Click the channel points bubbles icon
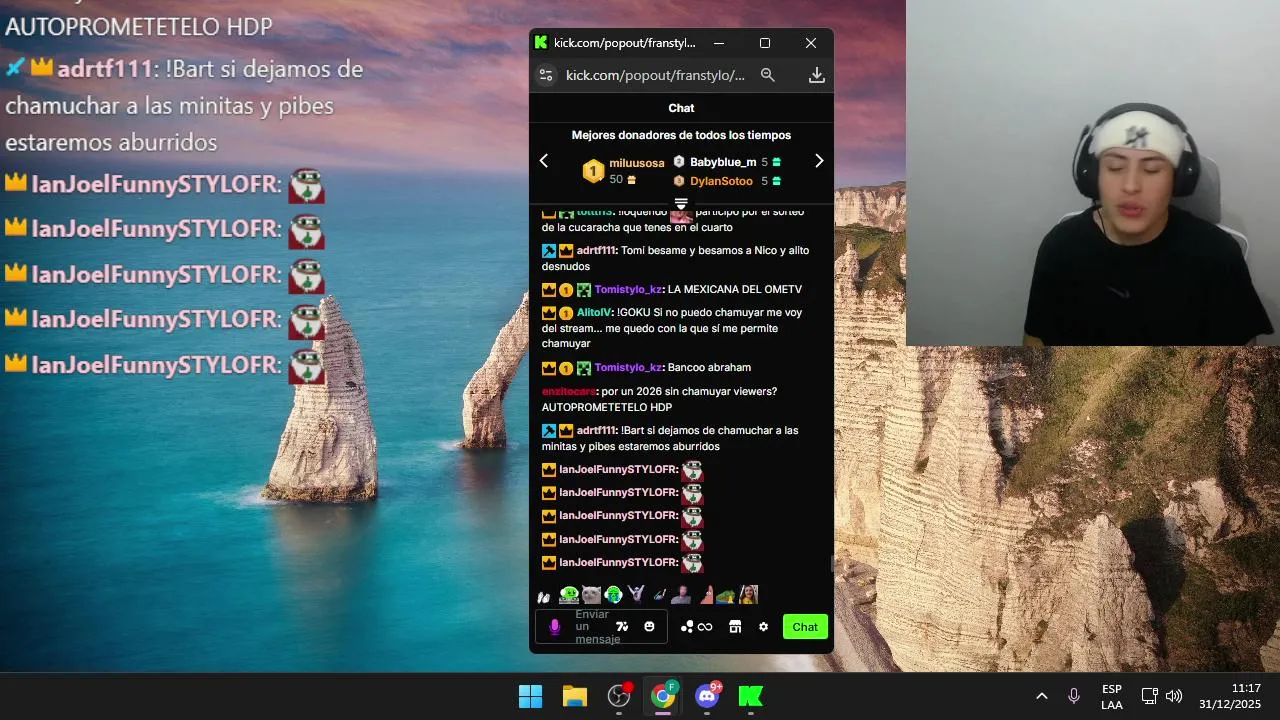 [x=687, y=627]
